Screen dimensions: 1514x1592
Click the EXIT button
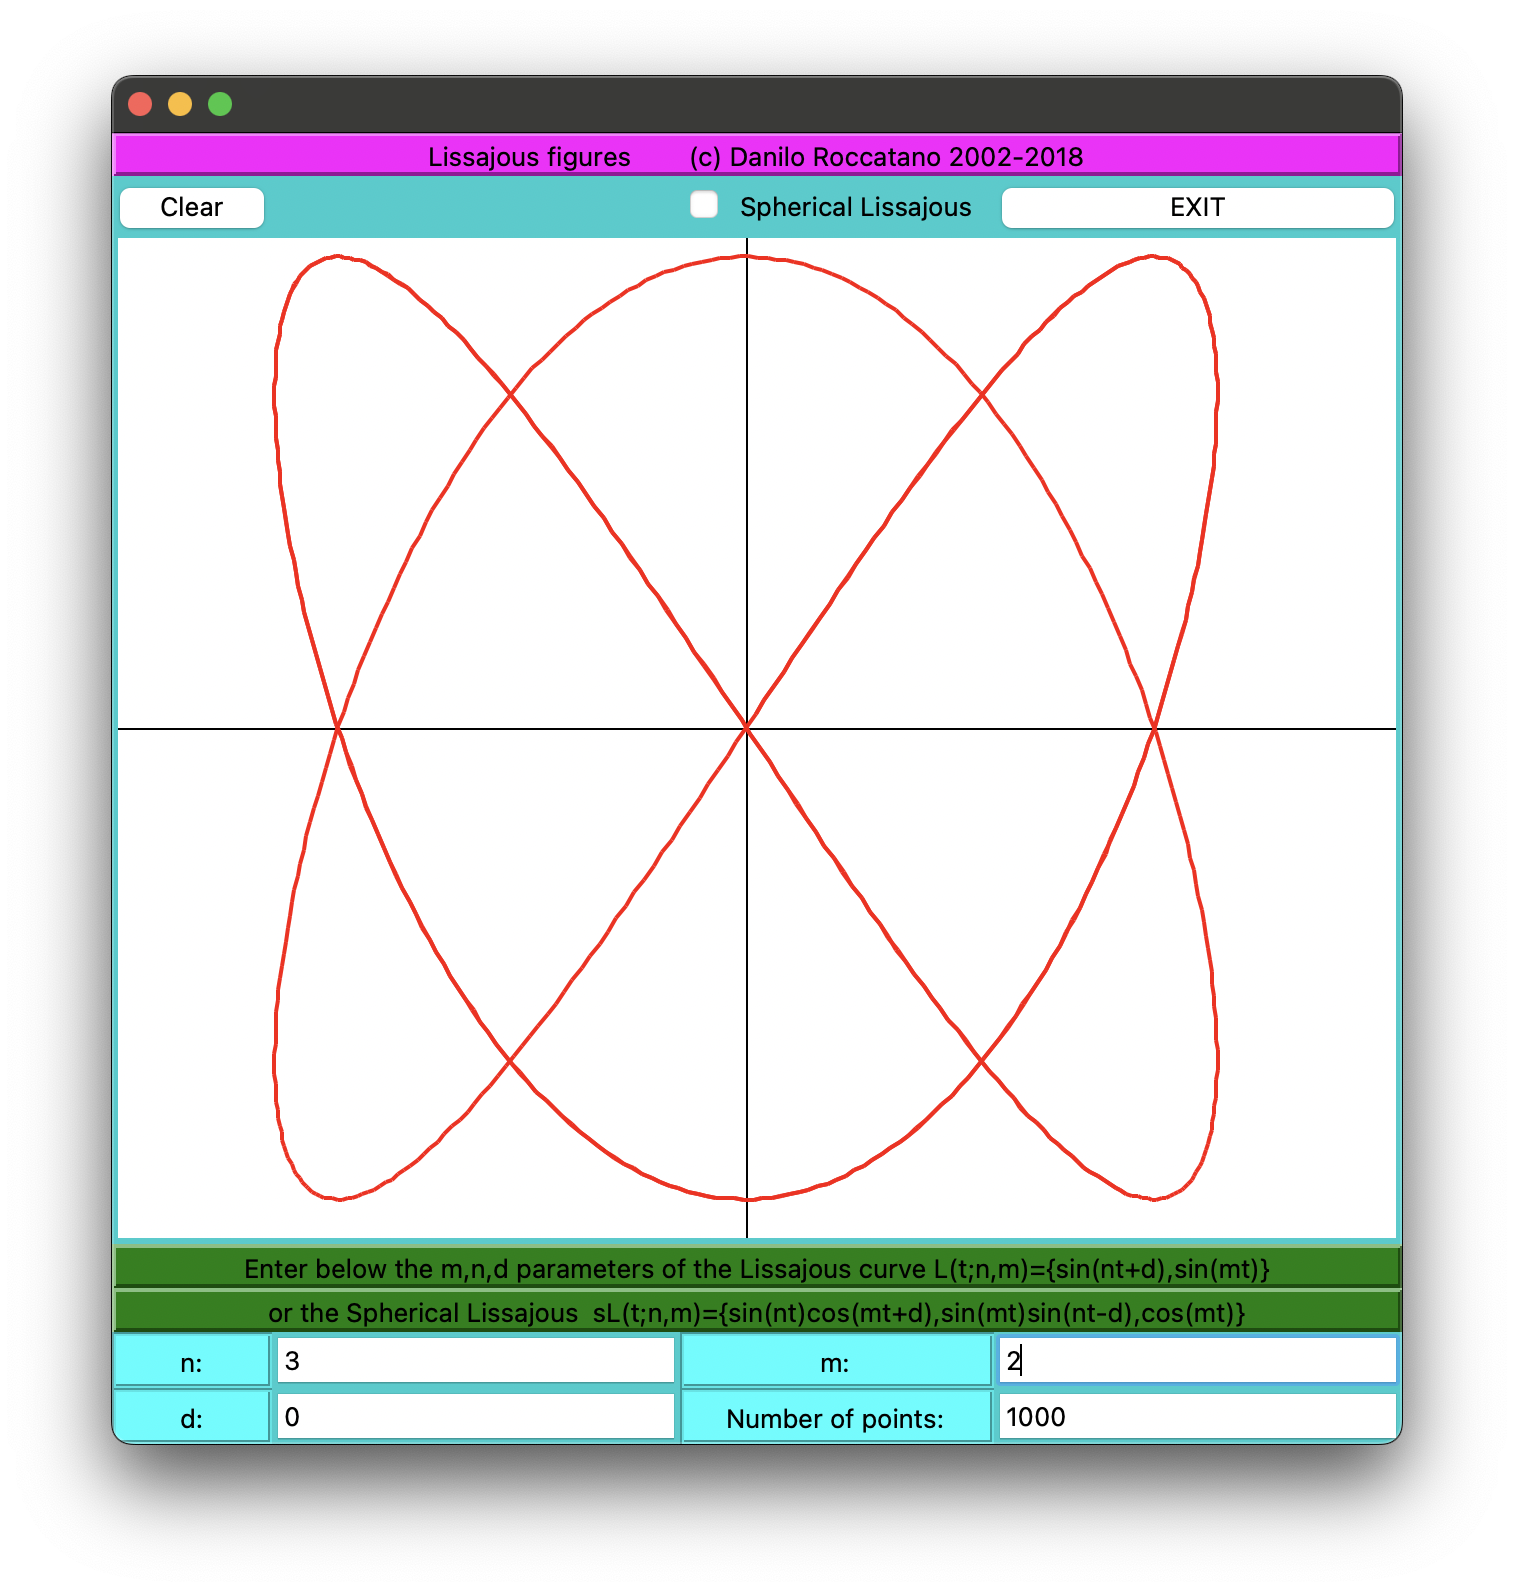point(1197,208)
